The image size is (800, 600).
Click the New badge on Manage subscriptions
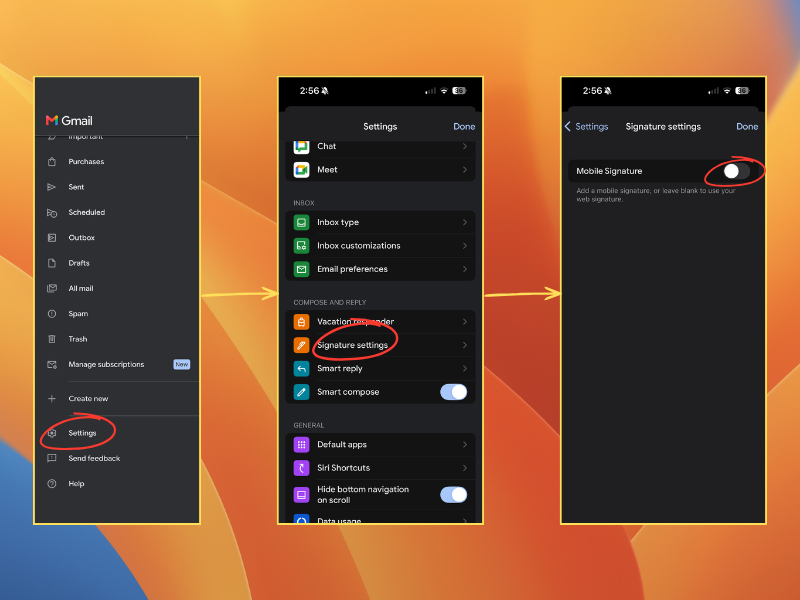point(182,364)
